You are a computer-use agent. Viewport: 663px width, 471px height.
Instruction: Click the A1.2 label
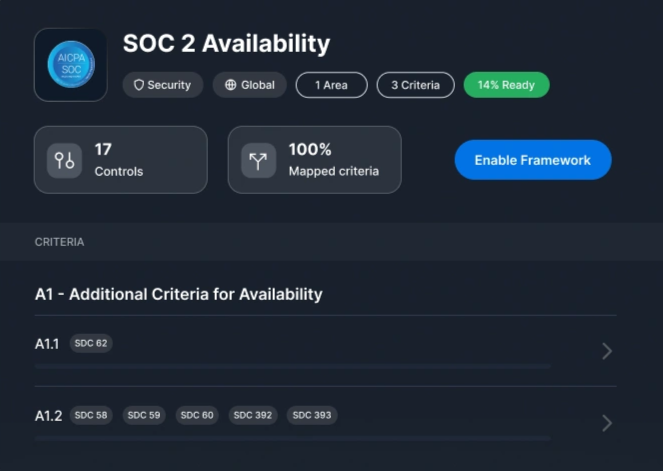(x=48, y=416)
